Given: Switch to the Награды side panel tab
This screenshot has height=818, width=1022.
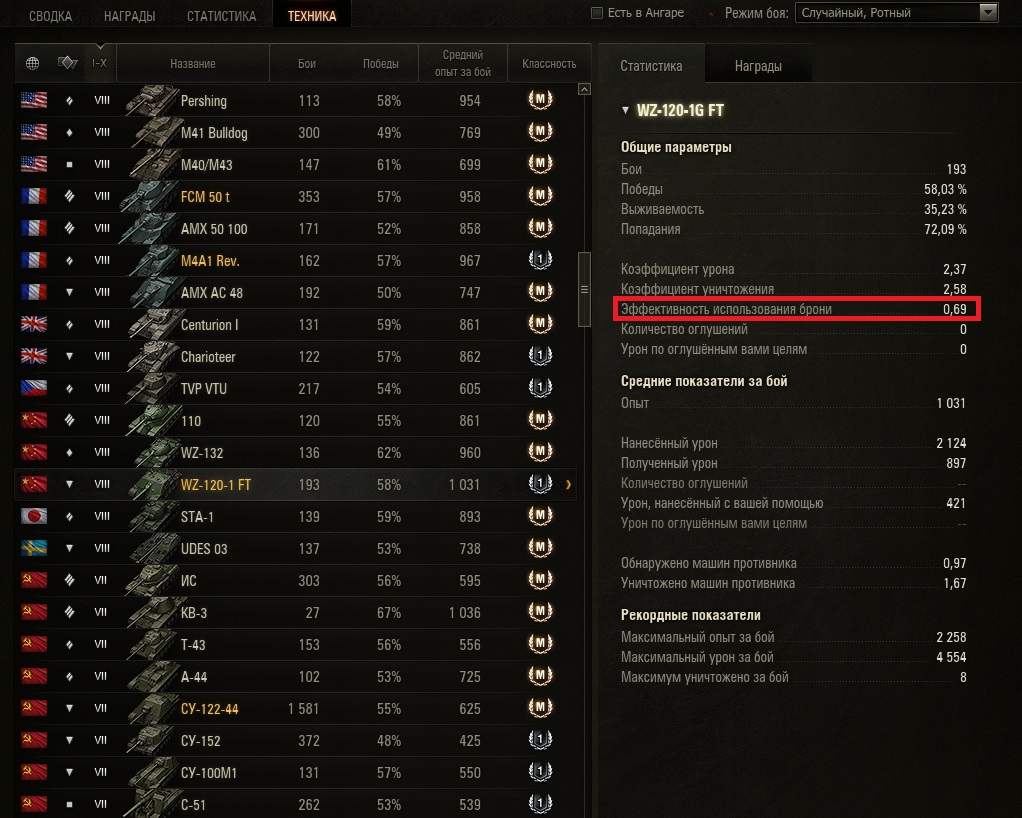Looking at the screenshot, I should point(758,66).
